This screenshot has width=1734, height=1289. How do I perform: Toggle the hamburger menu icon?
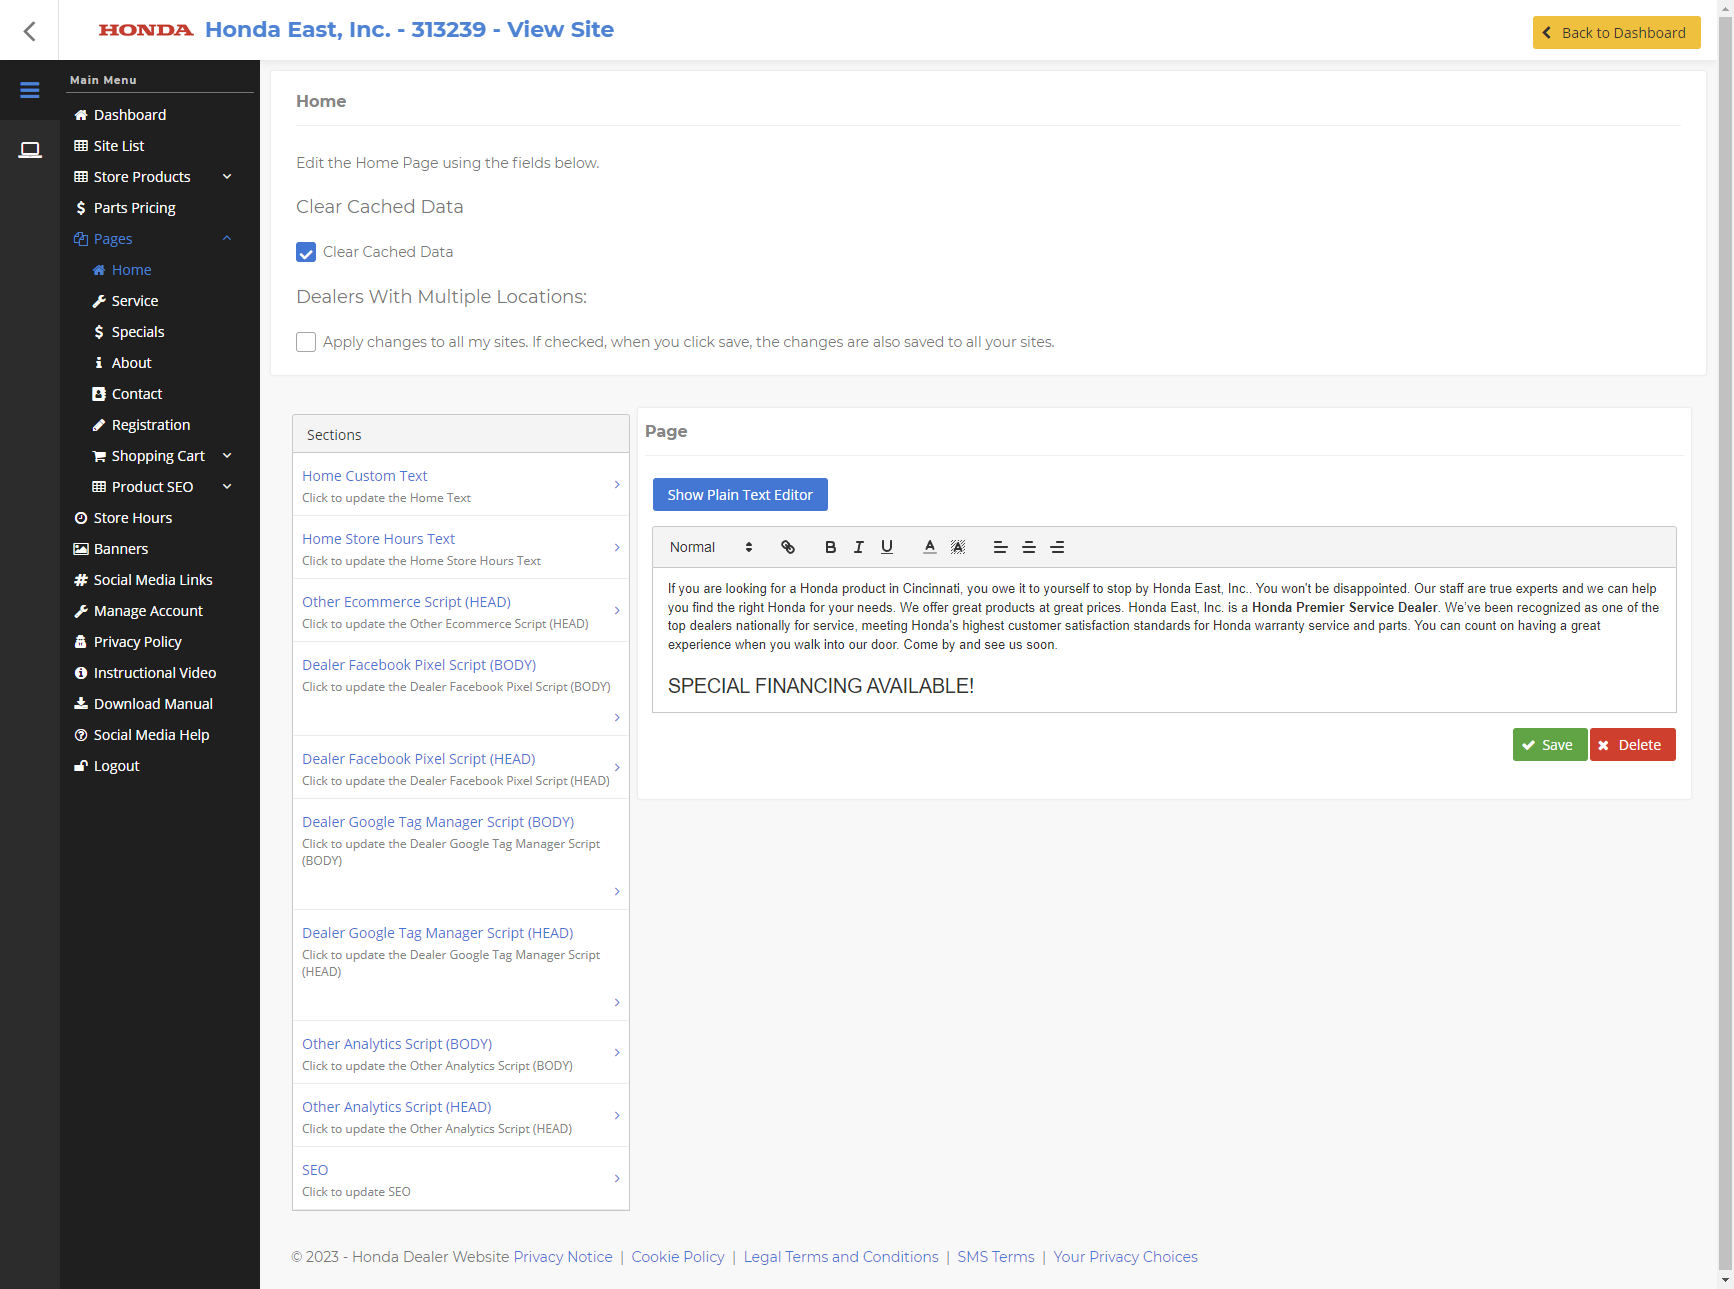[x=29, y=90]
